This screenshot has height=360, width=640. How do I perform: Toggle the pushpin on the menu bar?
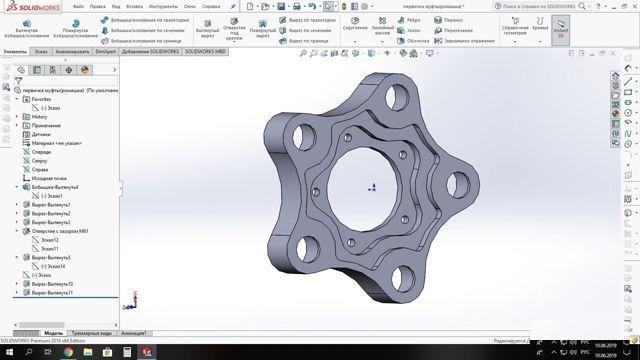(x=233, y=7)
